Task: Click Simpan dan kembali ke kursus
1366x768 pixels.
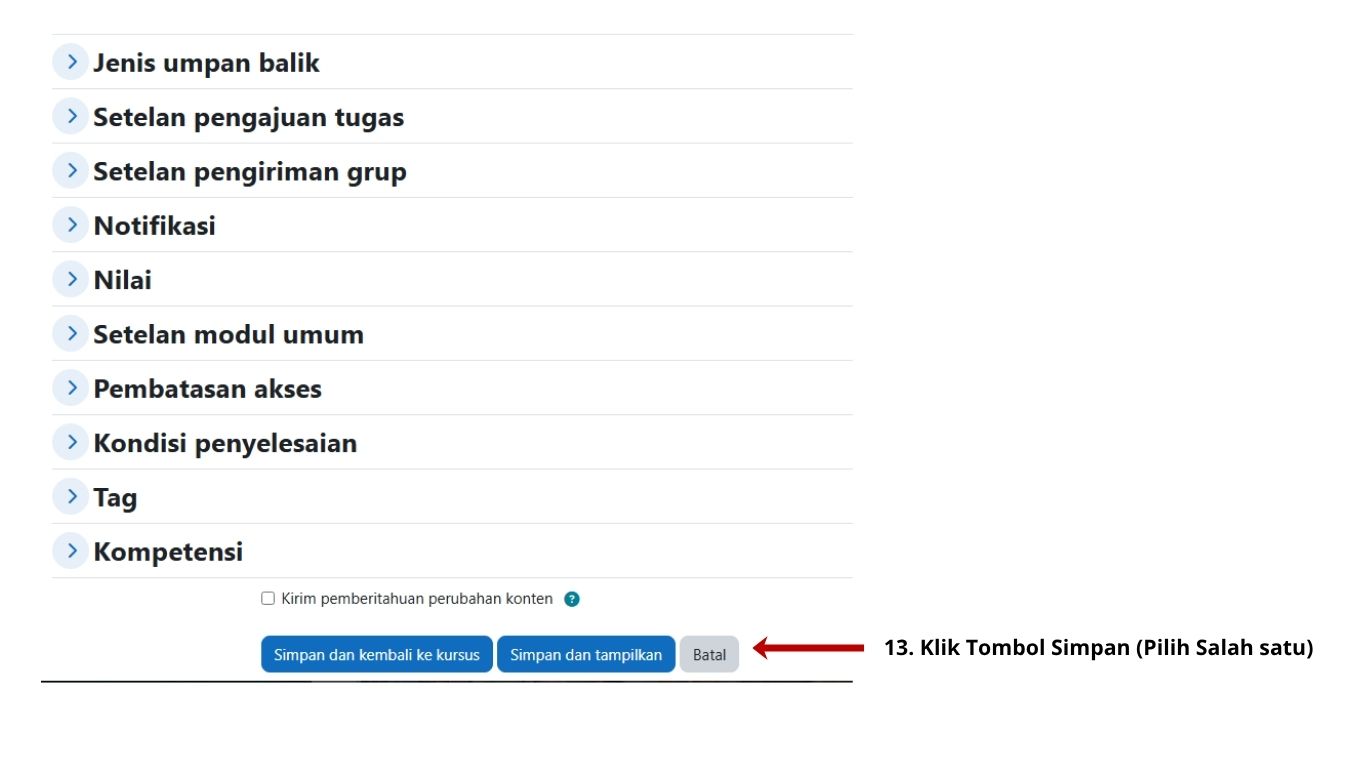Action: 377,655
